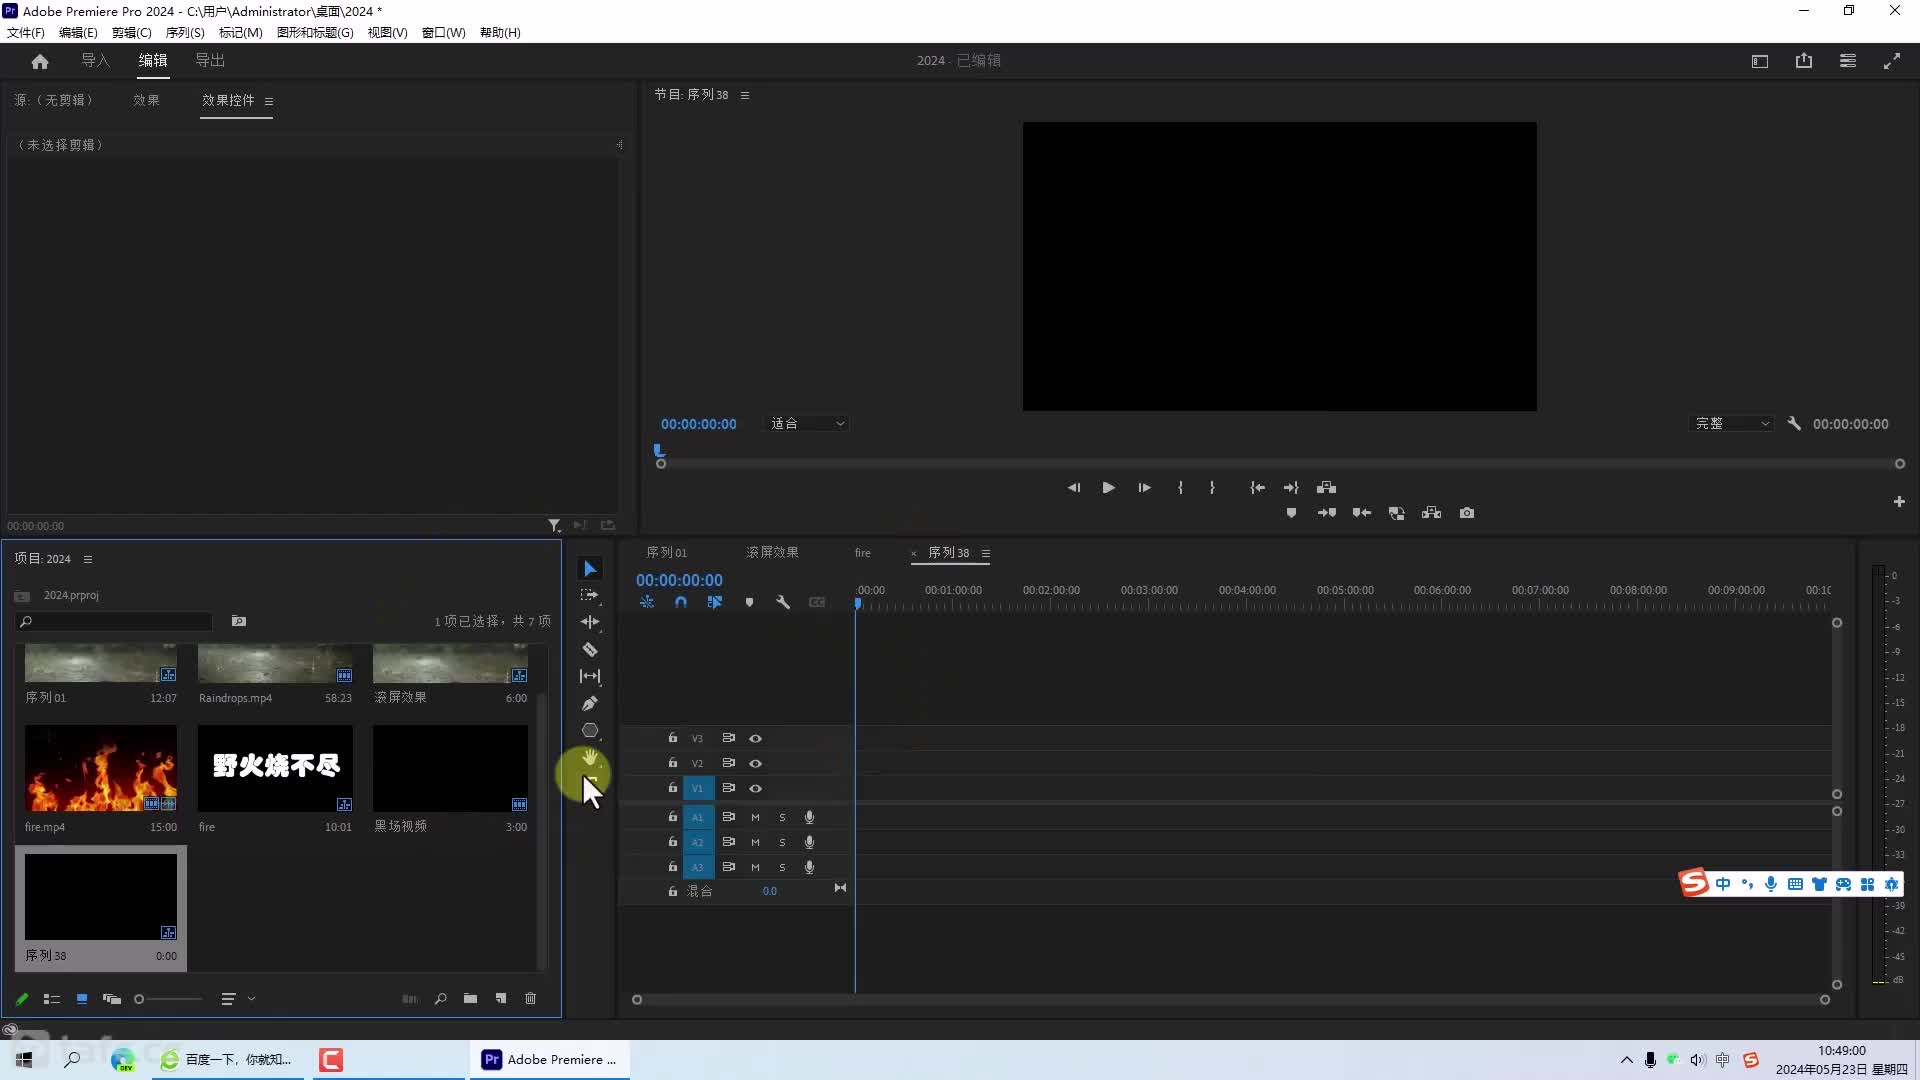Open playback resolution dropdown 完整
Viewport: 1920px width, 1080px height.
(x=1732, y=424)
